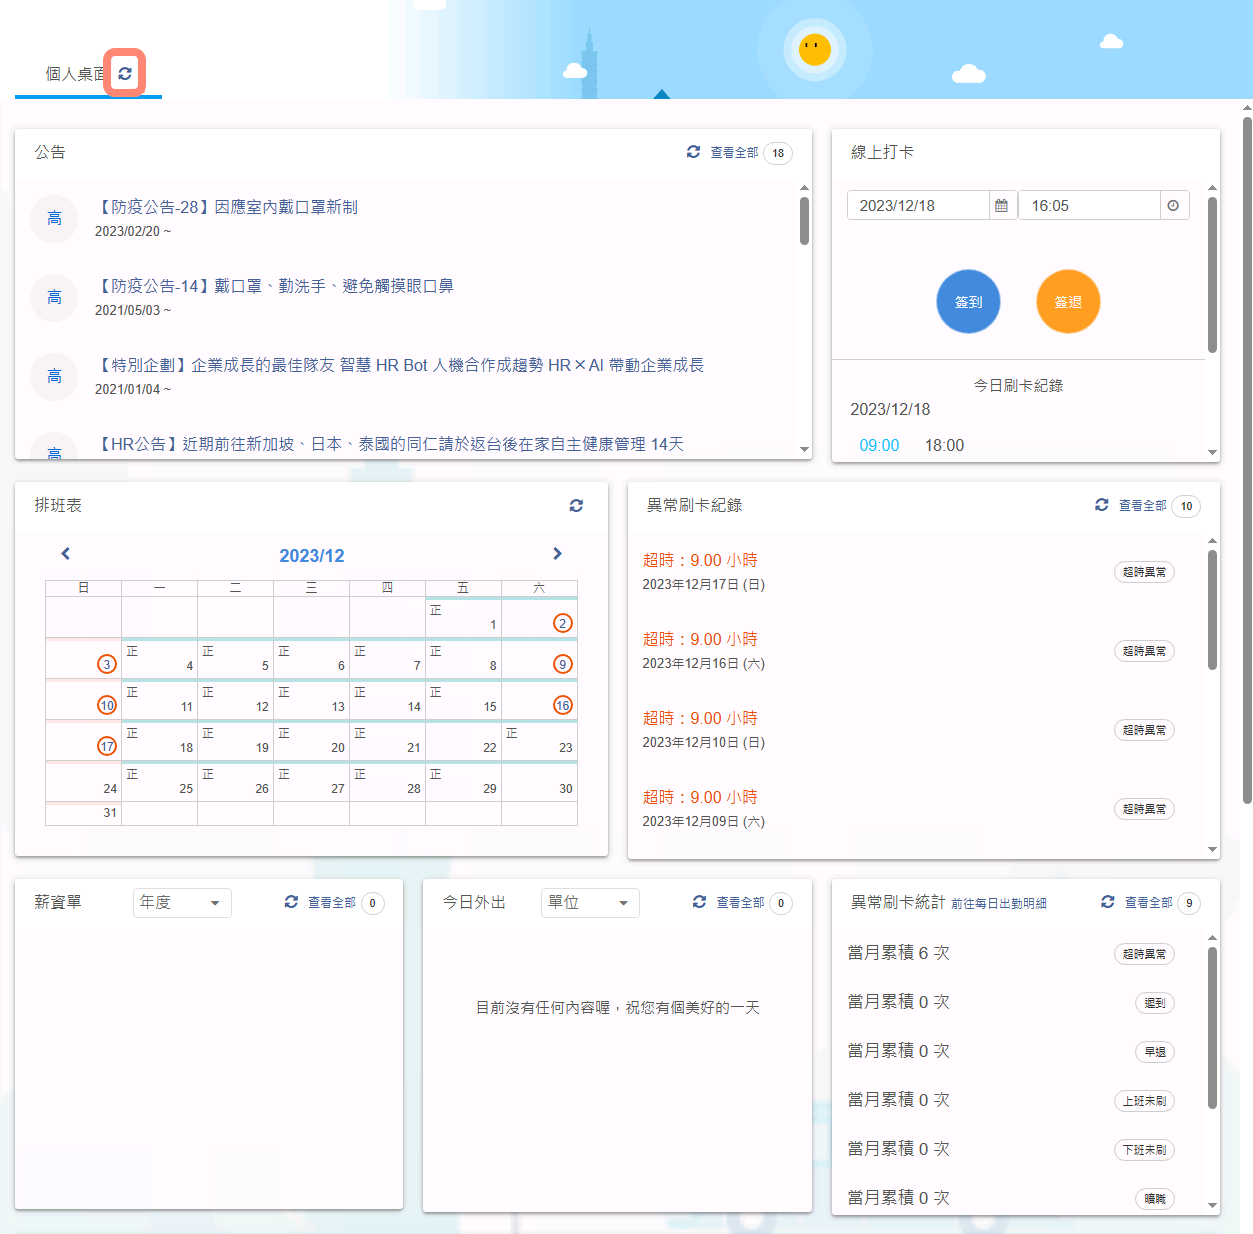Click the 公告 panel vertical scrollbar
The width and height of the screenshot is (1253, 1234).
[804, 221]
